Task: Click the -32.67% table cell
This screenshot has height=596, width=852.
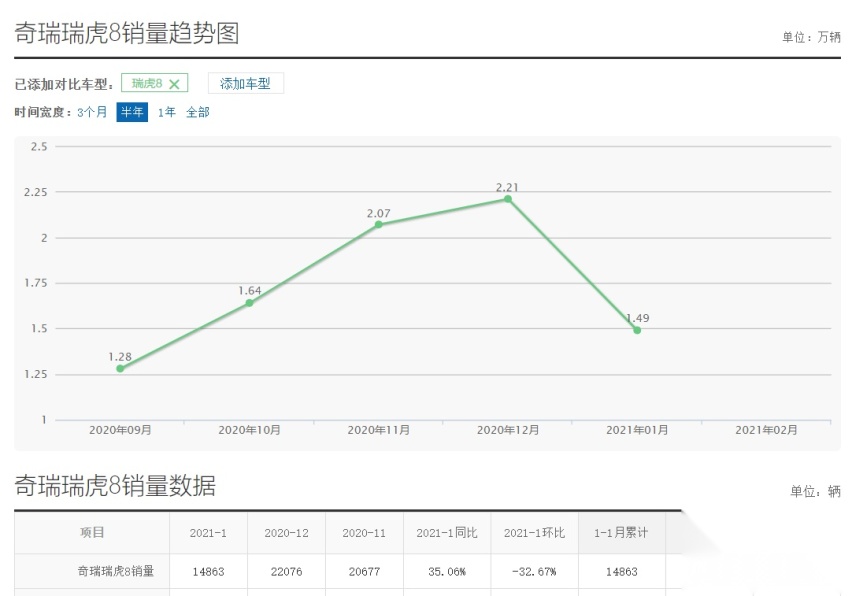Action: pyautogui.click(x=534, y=572)
